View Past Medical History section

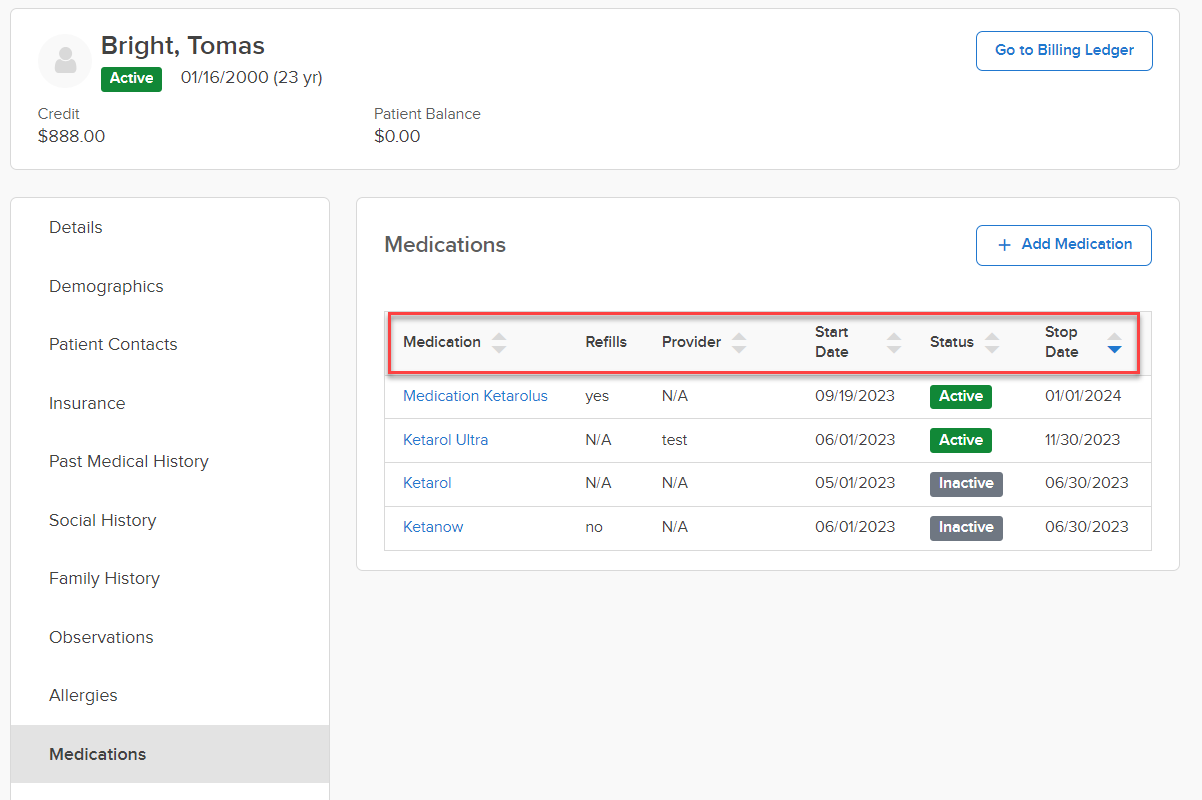click(129, 462)
